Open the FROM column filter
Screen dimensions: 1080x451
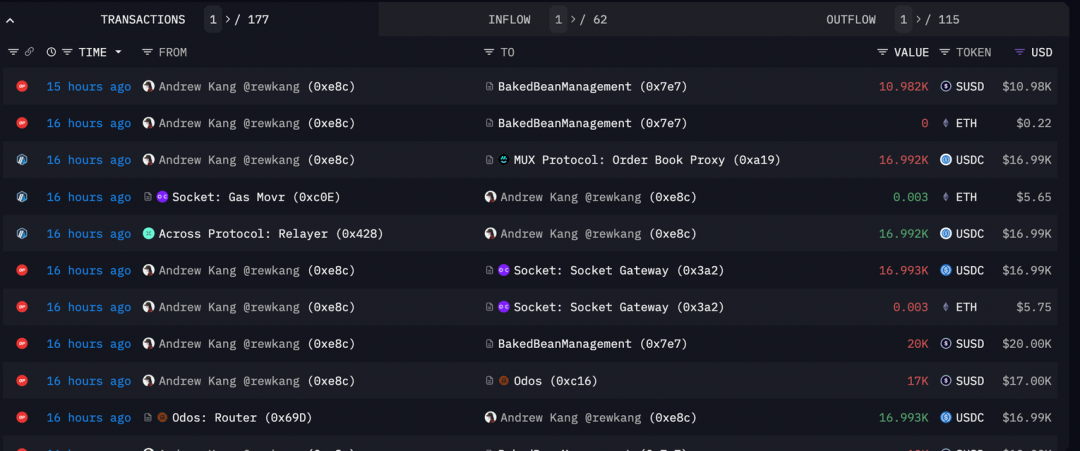point(147,52)
